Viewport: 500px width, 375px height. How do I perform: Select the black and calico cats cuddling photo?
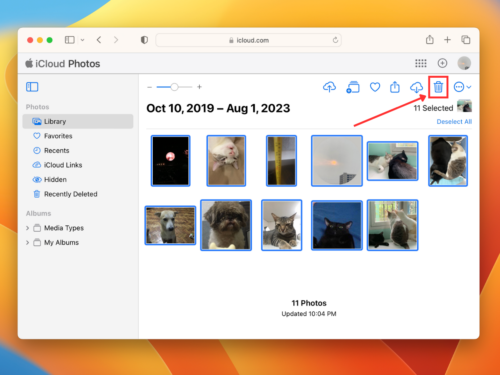(x=448, y=161)
